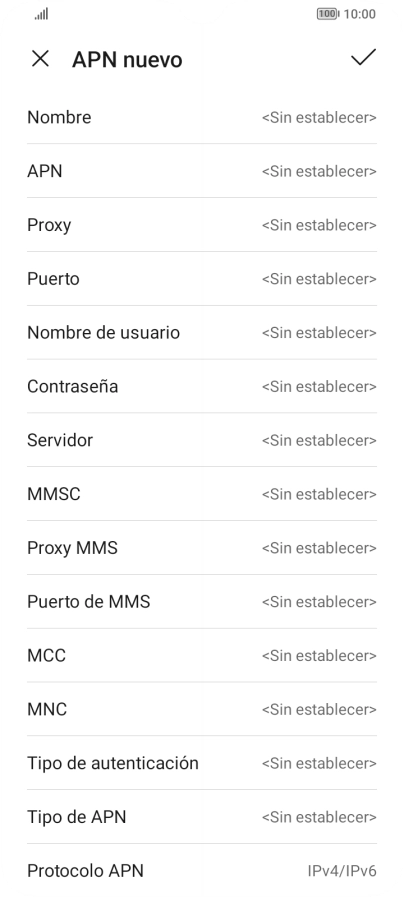Set the Proxy MMS value
404x897 pixels.
point(202,547)
